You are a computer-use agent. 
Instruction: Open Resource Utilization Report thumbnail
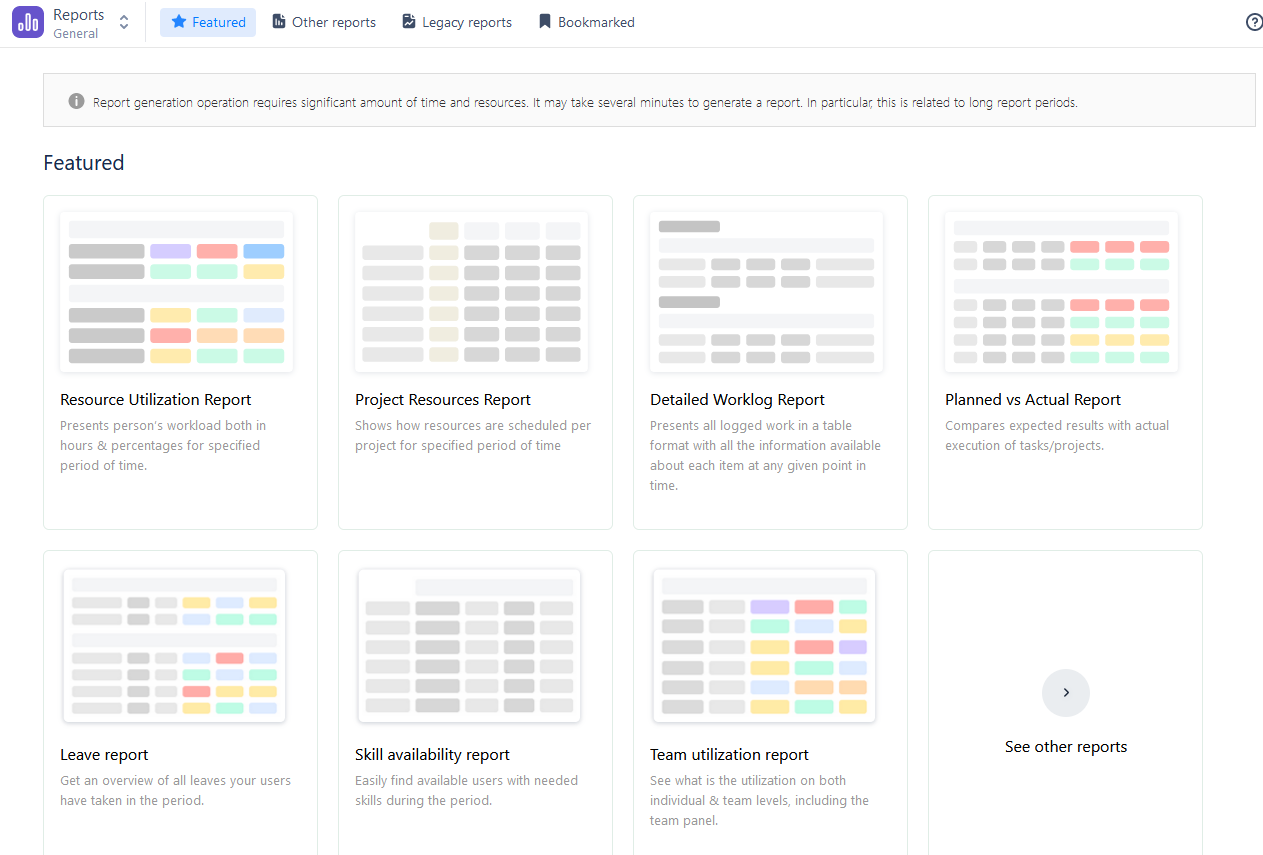point(176,292)
